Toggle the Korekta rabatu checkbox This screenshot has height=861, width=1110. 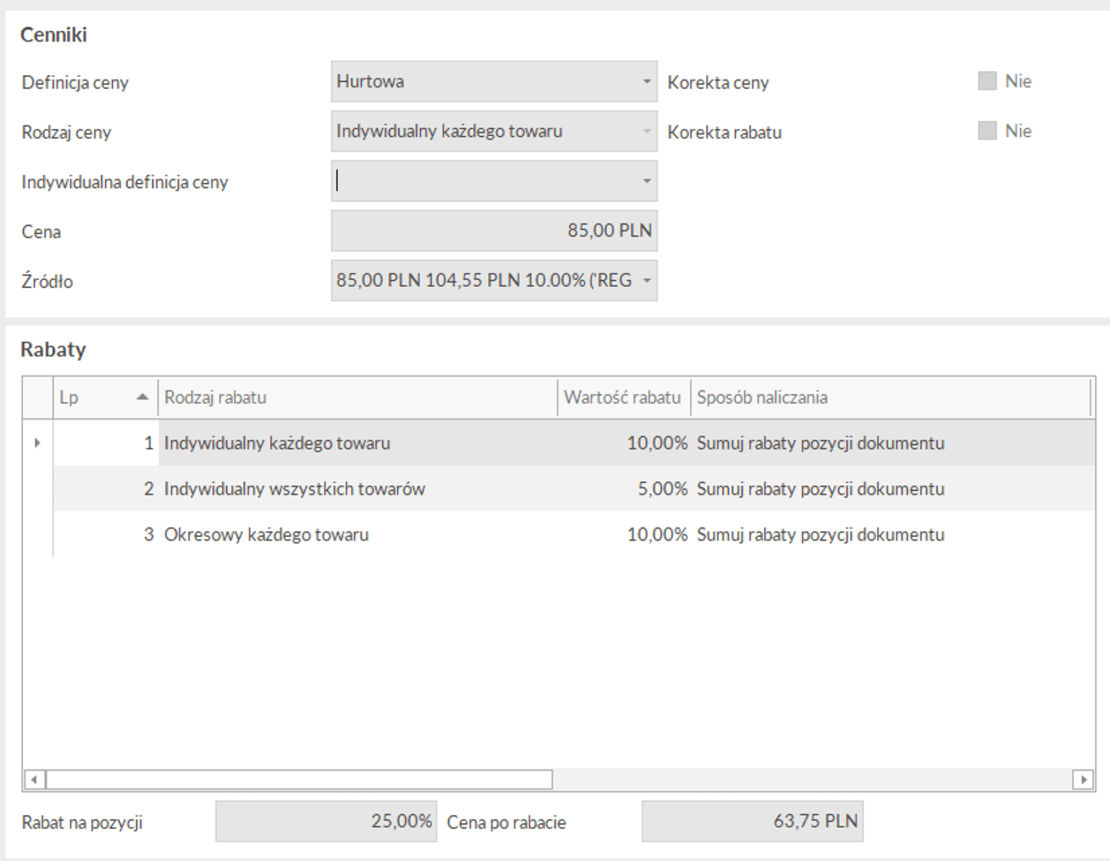tap(987, 131)
